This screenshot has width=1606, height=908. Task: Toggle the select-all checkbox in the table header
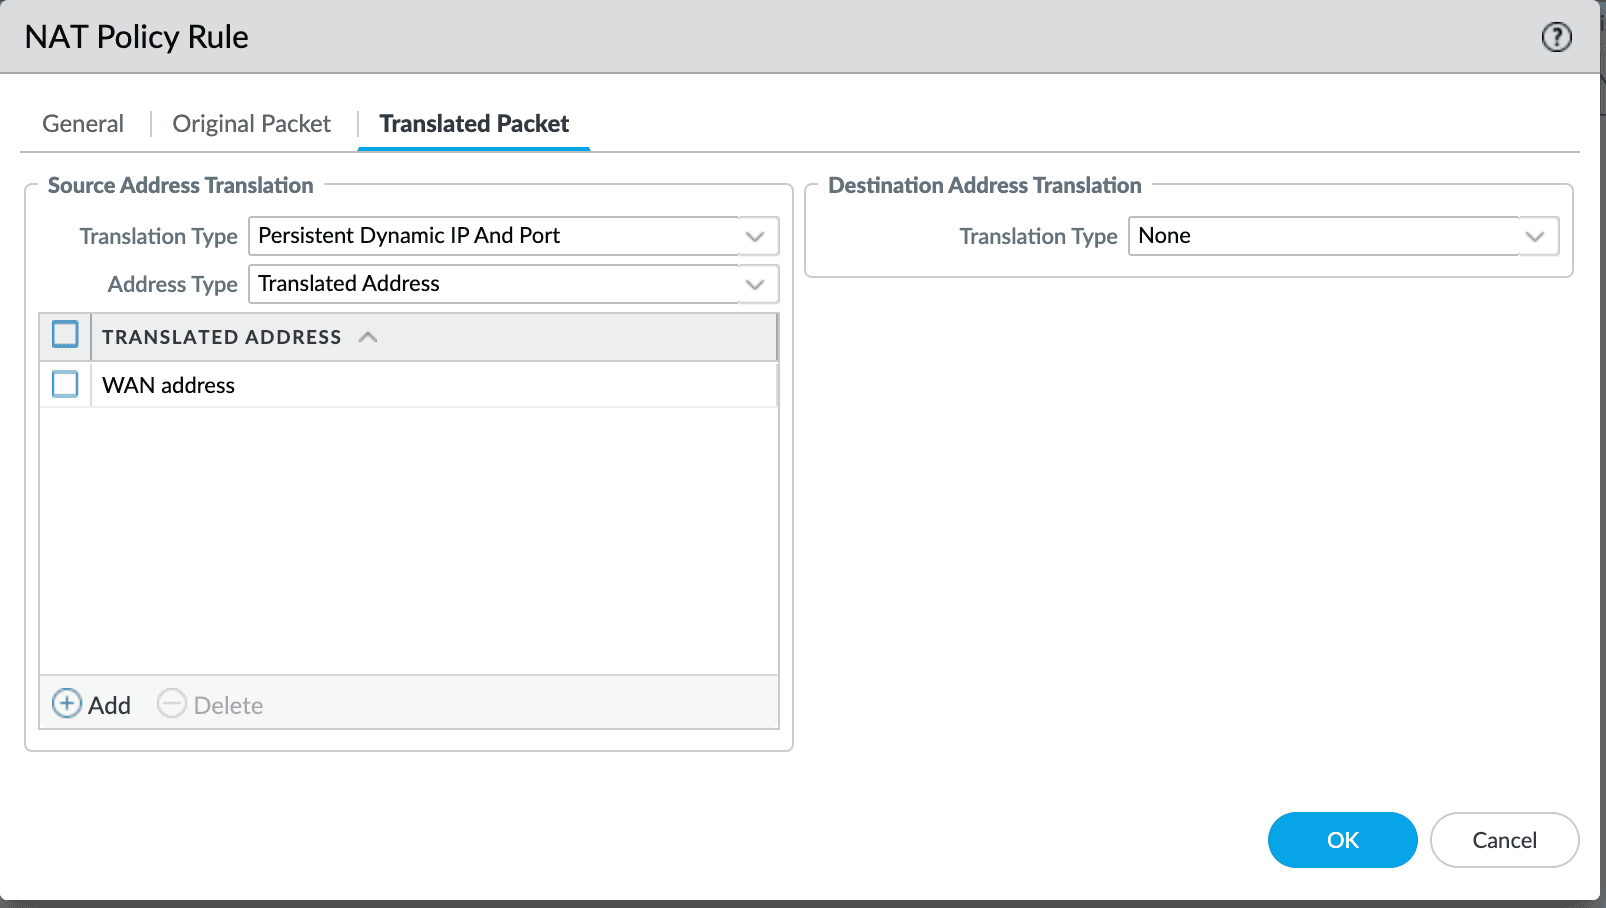point(64,335)
